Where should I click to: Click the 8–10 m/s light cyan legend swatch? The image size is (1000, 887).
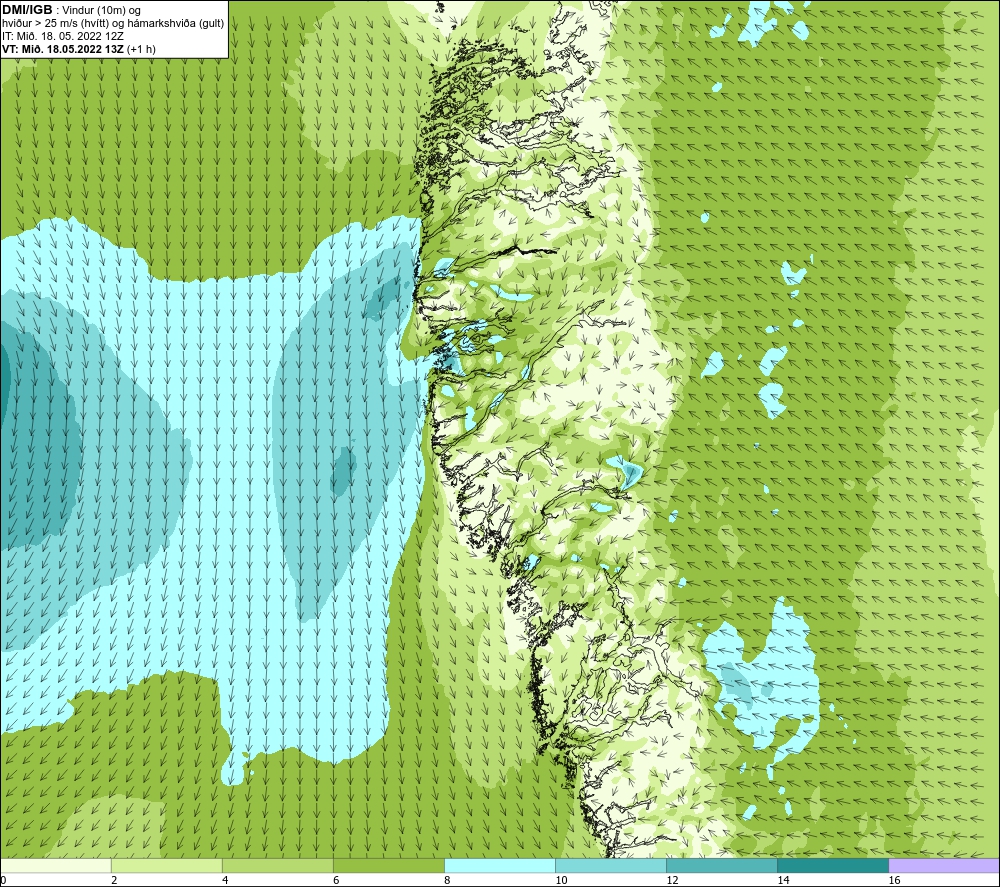click(500, 865)
